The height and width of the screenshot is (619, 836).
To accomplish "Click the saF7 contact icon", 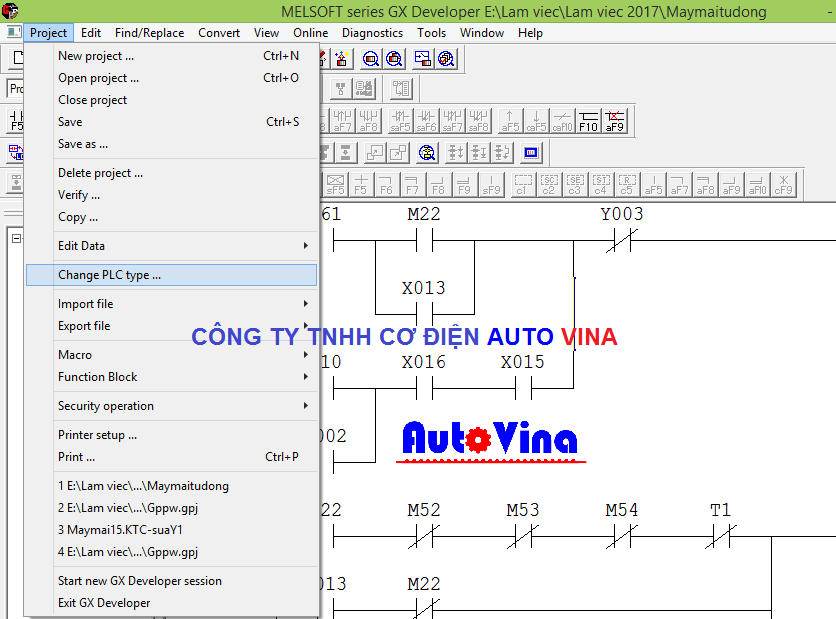I will [x=452, y=121].
